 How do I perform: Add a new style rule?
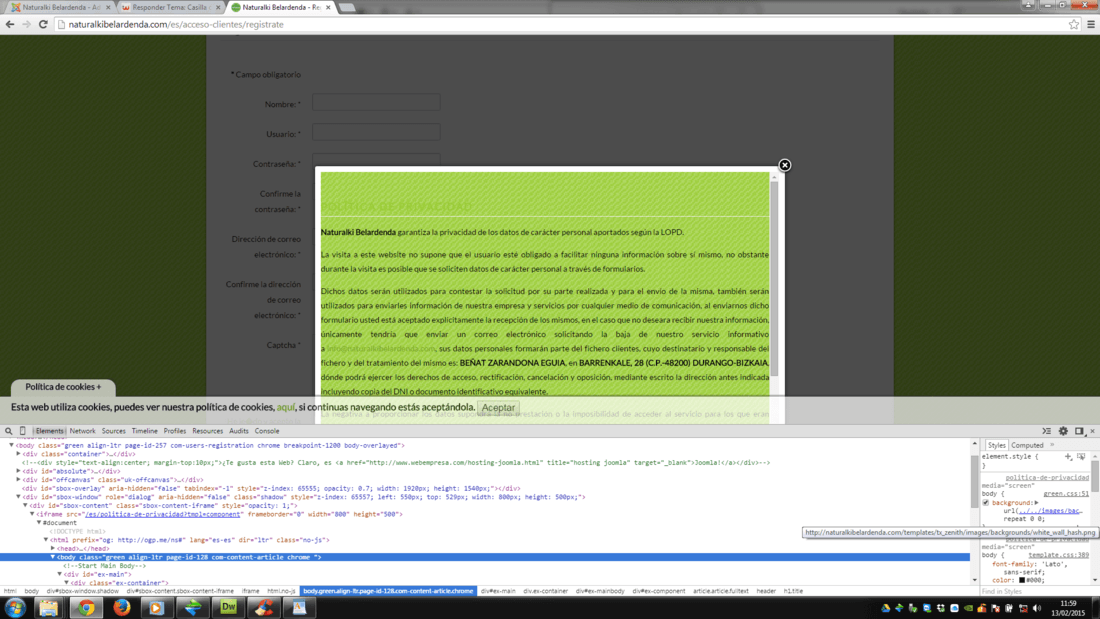pyautogui.click(x=1068, y=457)
